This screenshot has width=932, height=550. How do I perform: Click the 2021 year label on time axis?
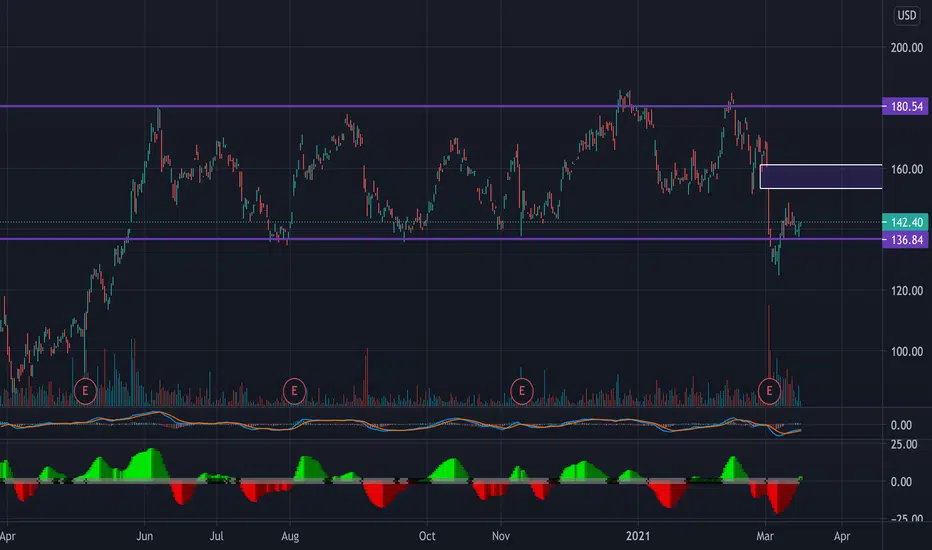[638, 536]
